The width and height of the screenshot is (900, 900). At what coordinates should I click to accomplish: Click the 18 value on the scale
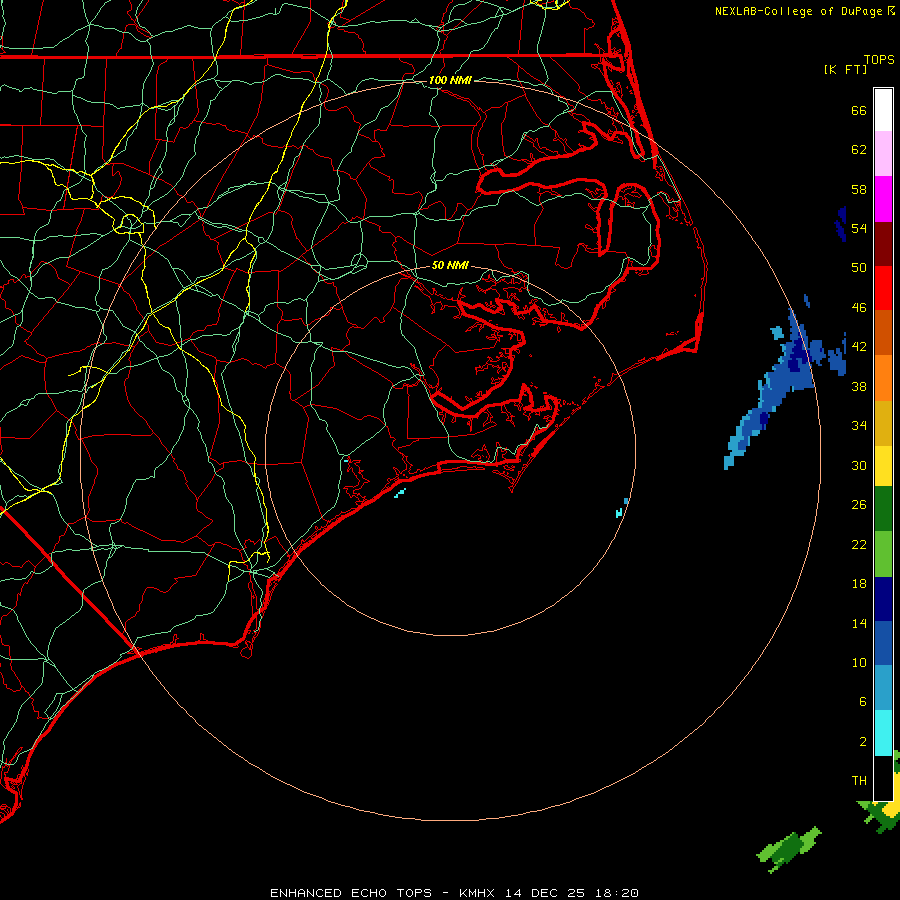(859, 584)
